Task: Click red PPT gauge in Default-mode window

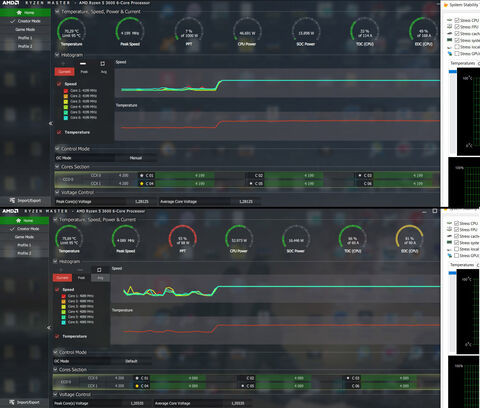Action: pos(182,239)
